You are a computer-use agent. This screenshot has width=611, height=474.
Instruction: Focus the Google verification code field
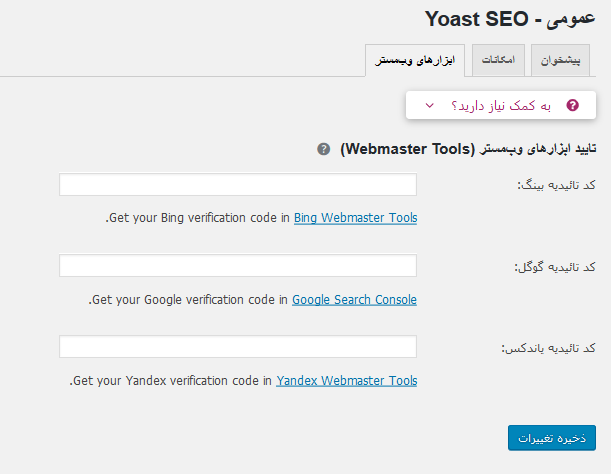point(238,265)
